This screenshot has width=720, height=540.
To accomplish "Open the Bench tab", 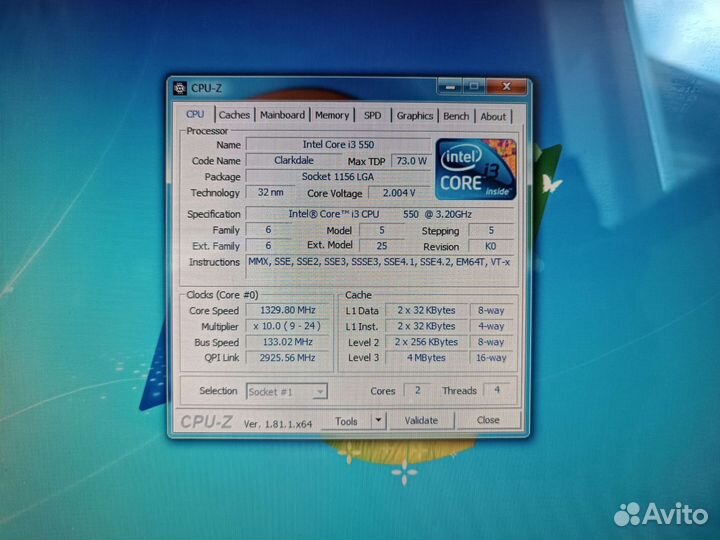I will click(456, 116).
